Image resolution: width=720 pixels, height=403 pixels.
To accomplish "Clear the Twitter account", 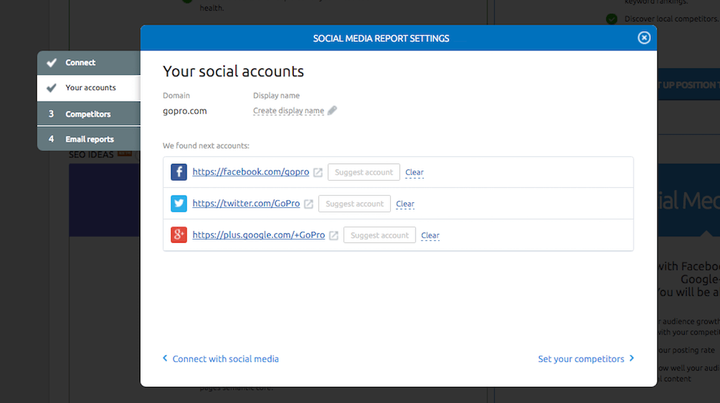I will [405, 204].
